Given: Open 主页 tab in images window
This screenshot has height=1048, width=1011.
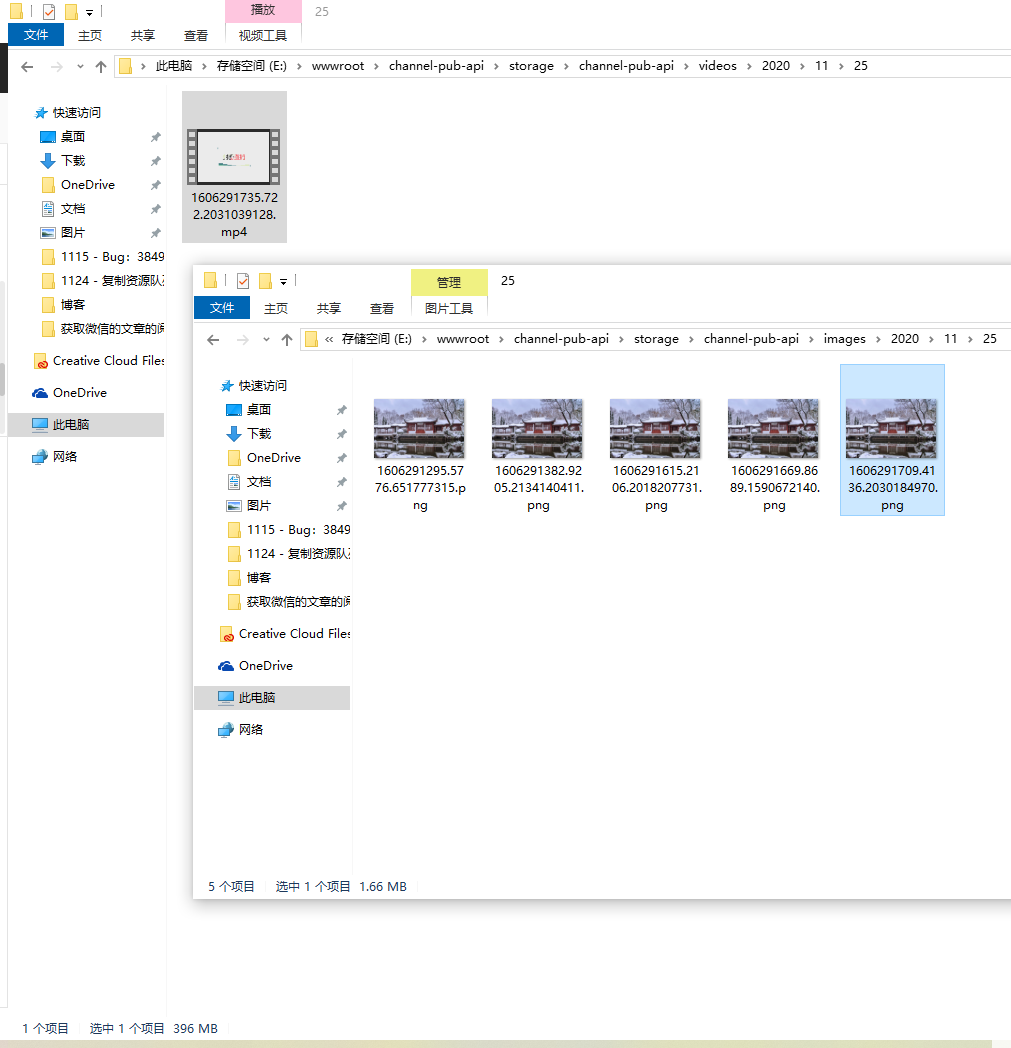Looking at the screenshot, I should [x=275, y=308].
